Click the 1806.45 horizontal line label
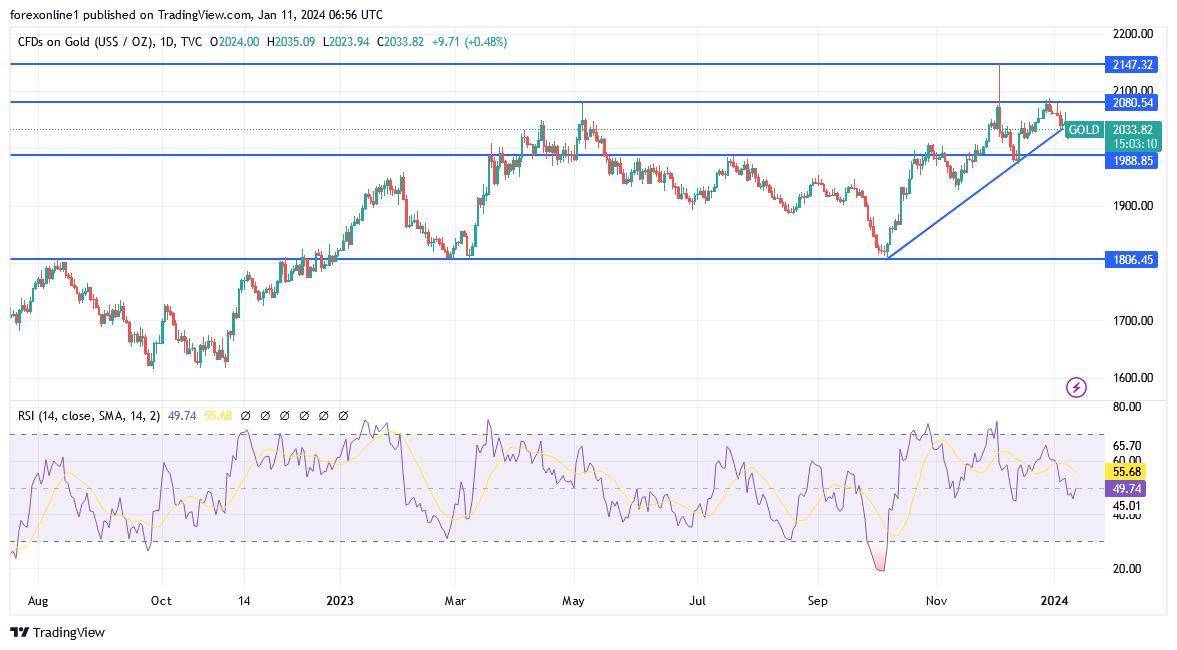 tap(1132, 260)
